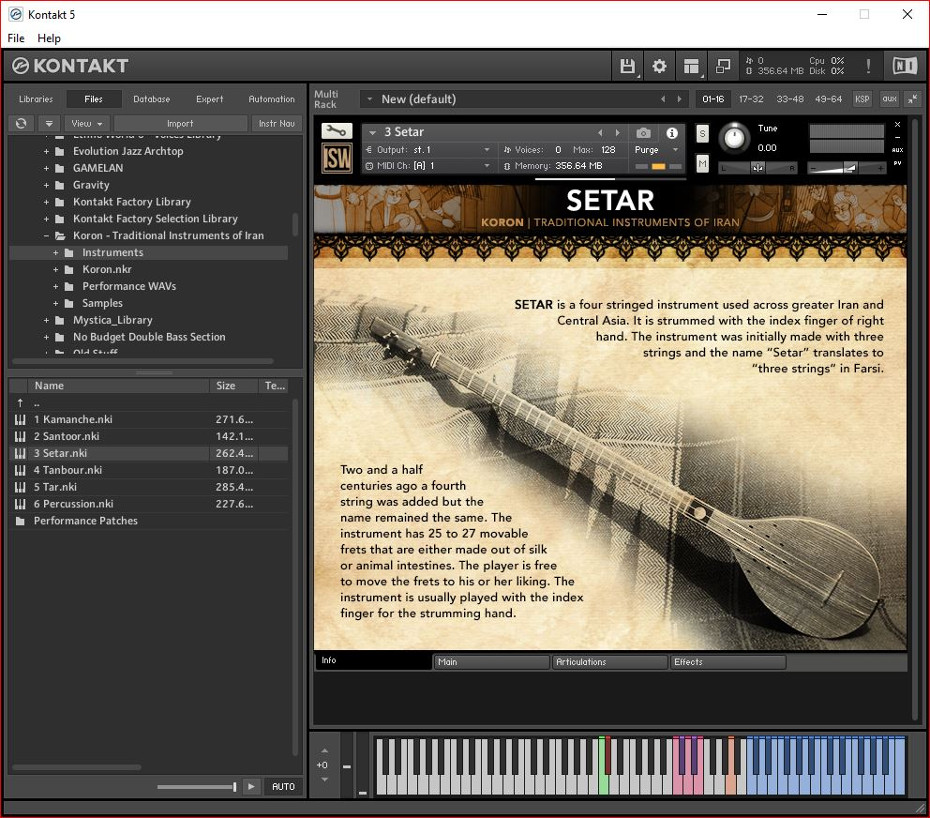Solo the Setar instrument with S button

click(x=702, y=133)
